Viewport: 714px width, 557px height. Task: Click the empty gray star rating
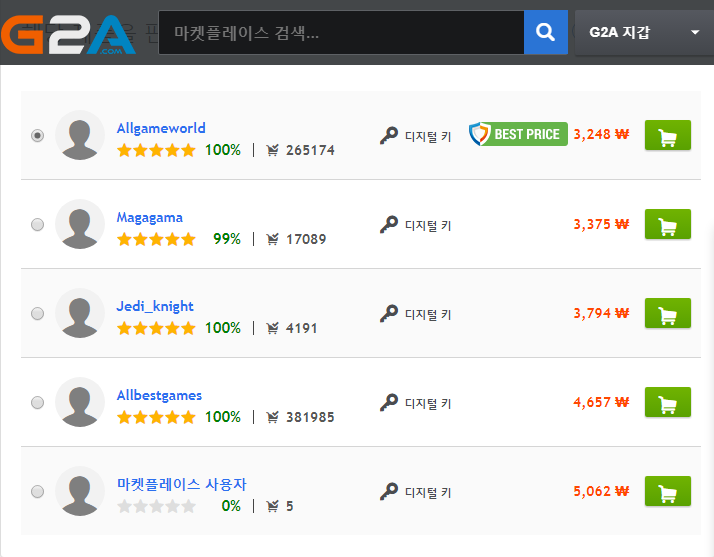[156, 506]
